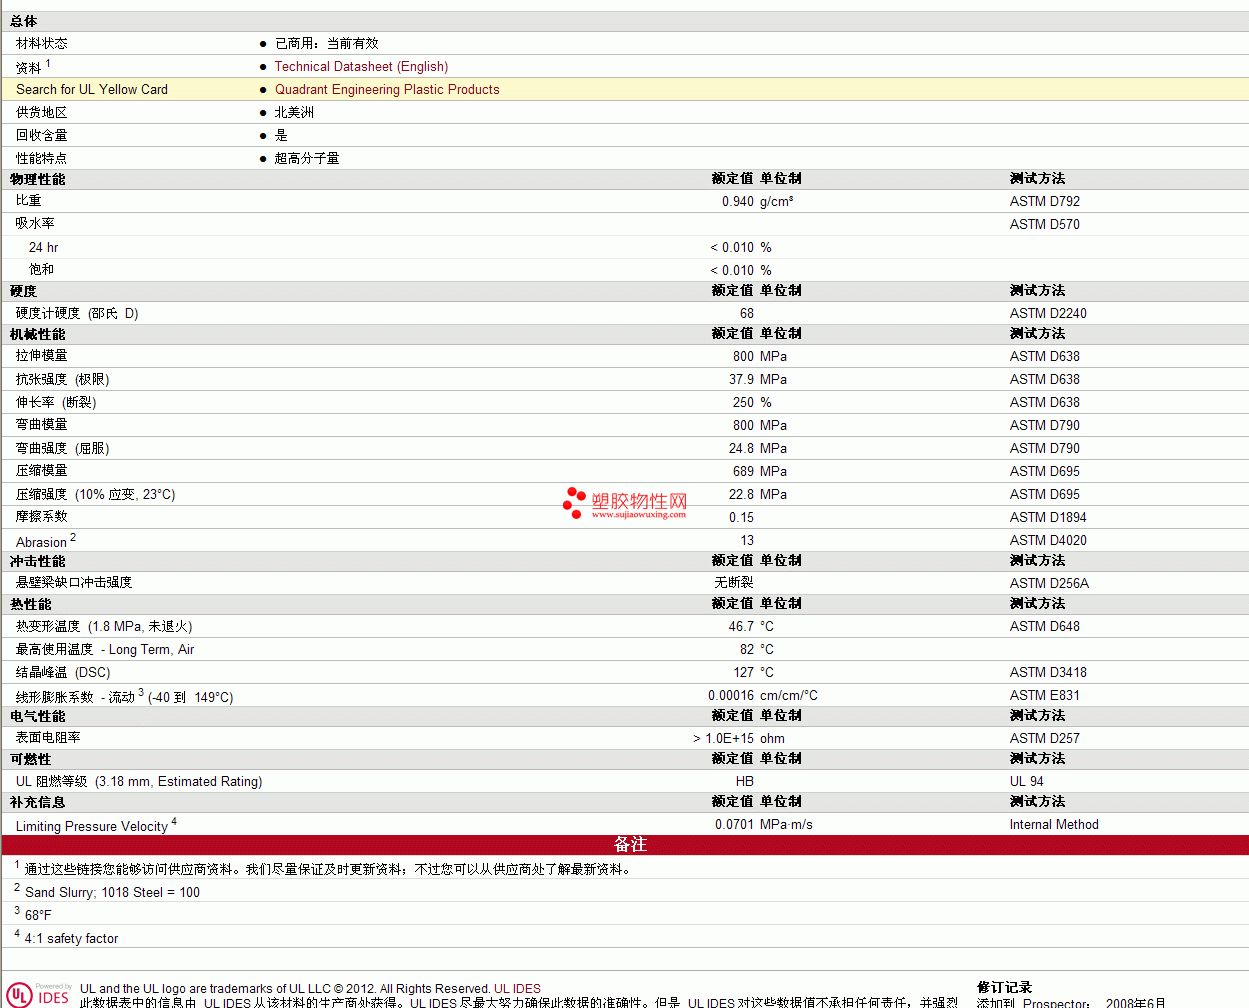Select heat deflection value 46.7
Image resolution: width=1249 pixels, height=1008 pixels.
(741, 626)
